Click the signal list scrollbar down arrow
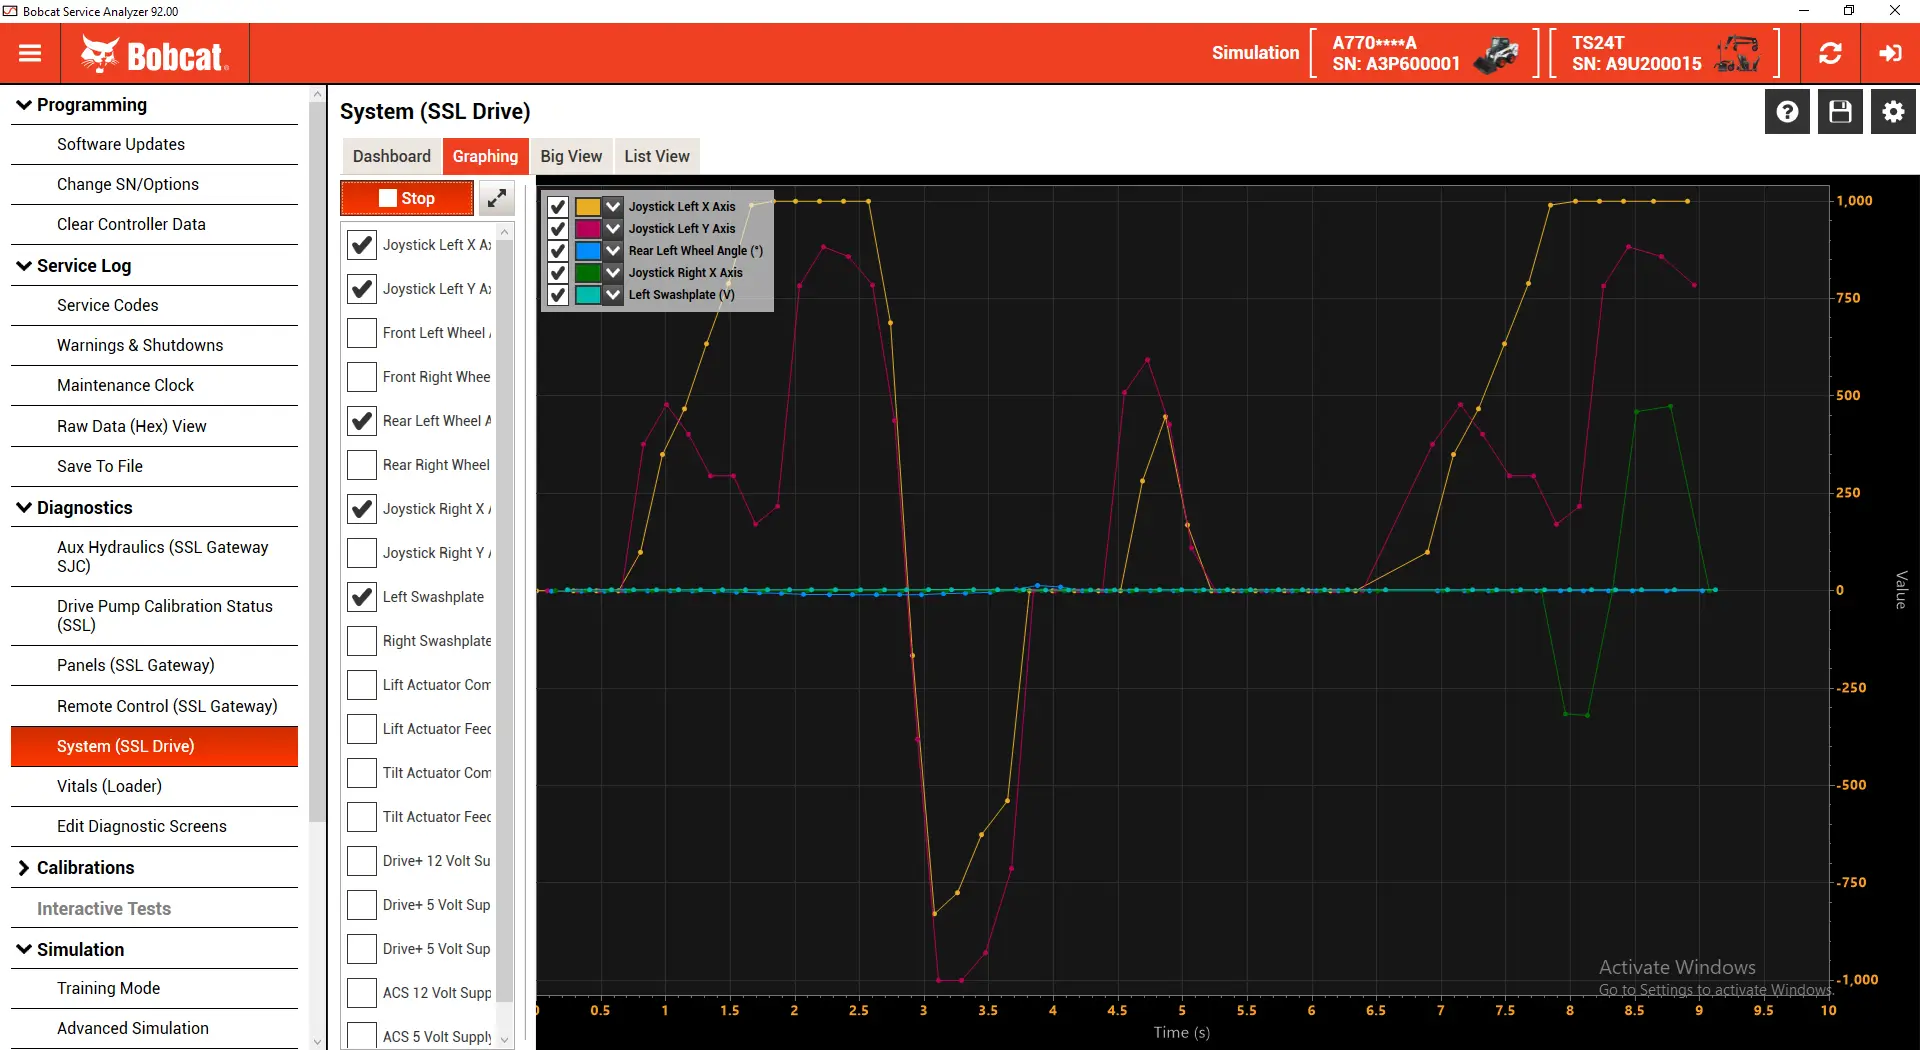1920x1050 pixels. click(x=505, y=1039)
